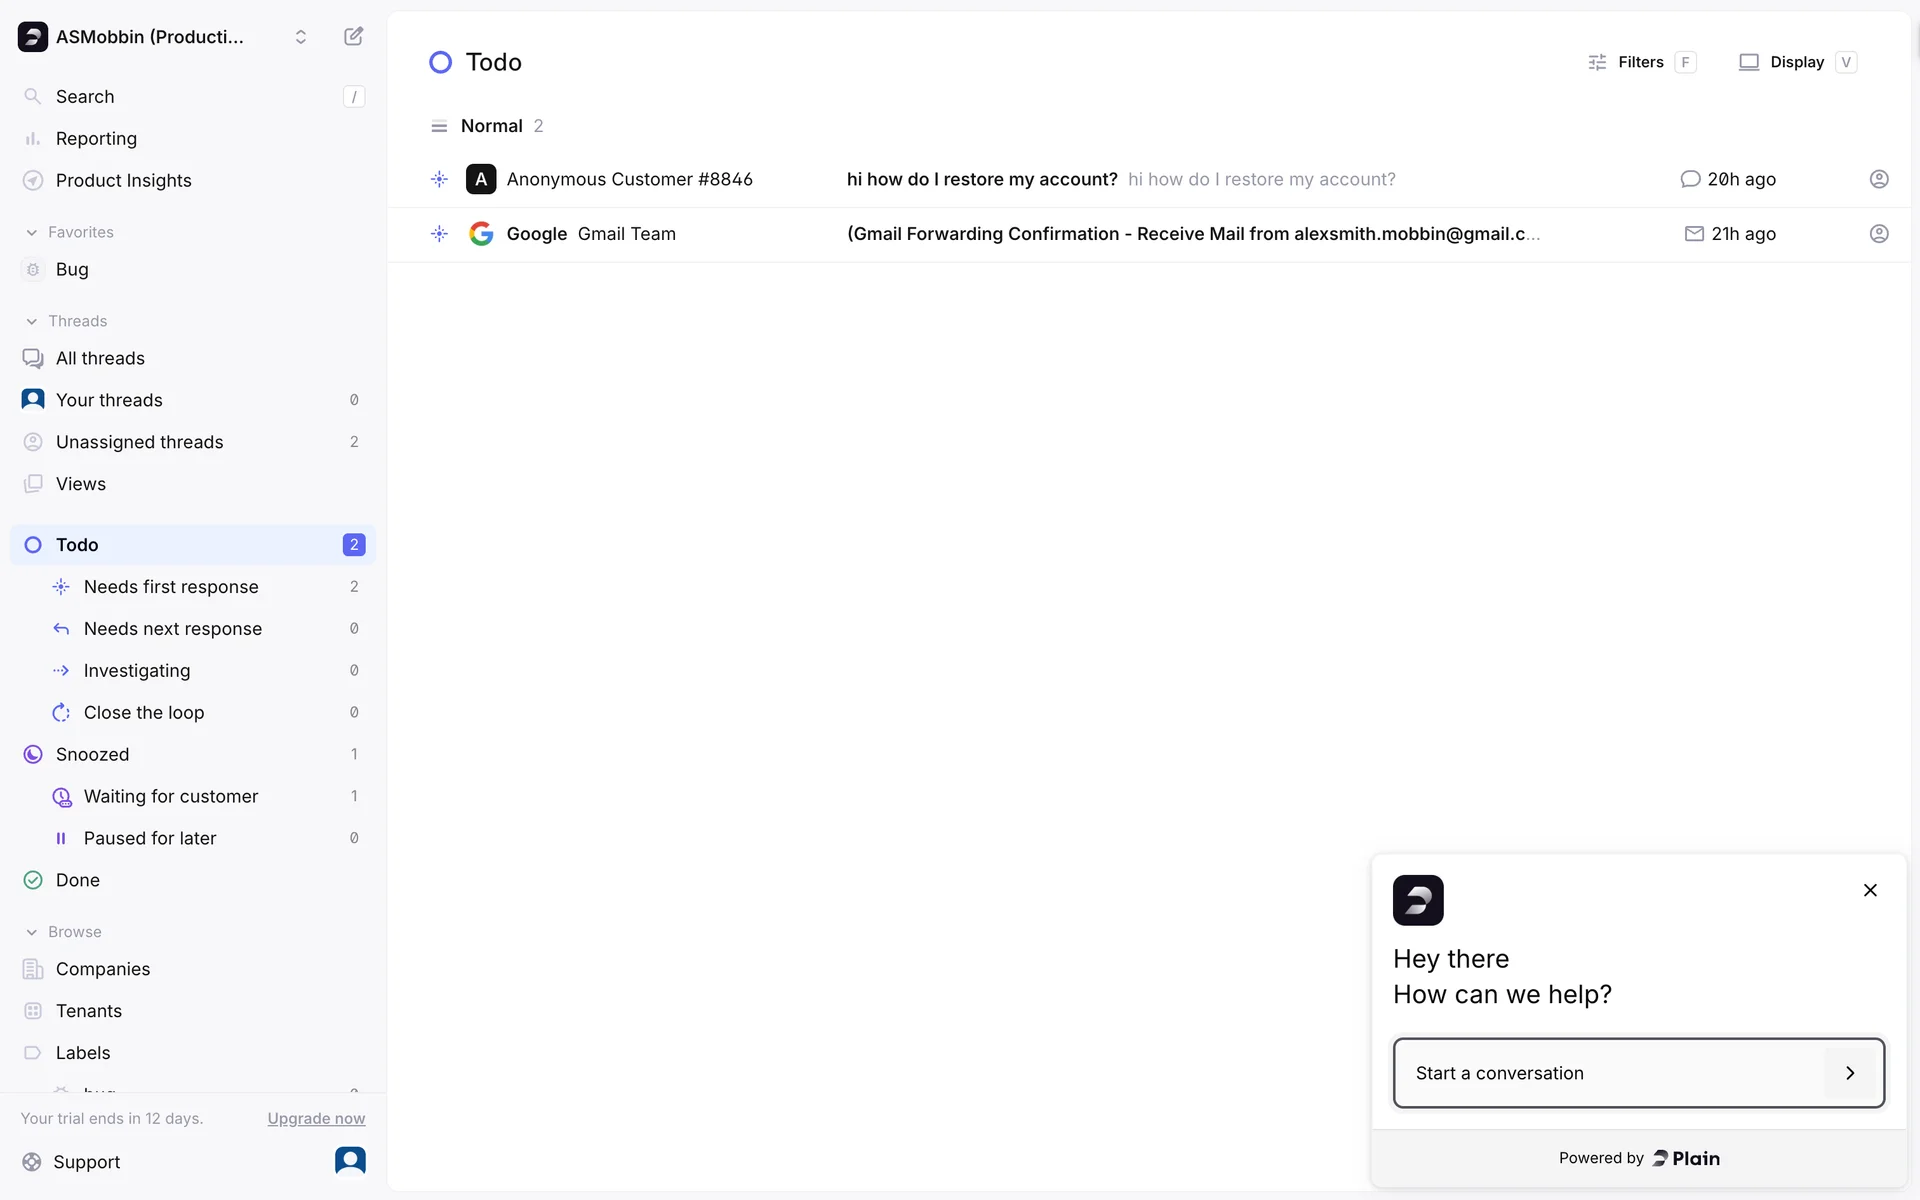Select Waiting for customer view
This screenshot has width=1920, height=1200.
pyautogui.click(x=171, y=796)
